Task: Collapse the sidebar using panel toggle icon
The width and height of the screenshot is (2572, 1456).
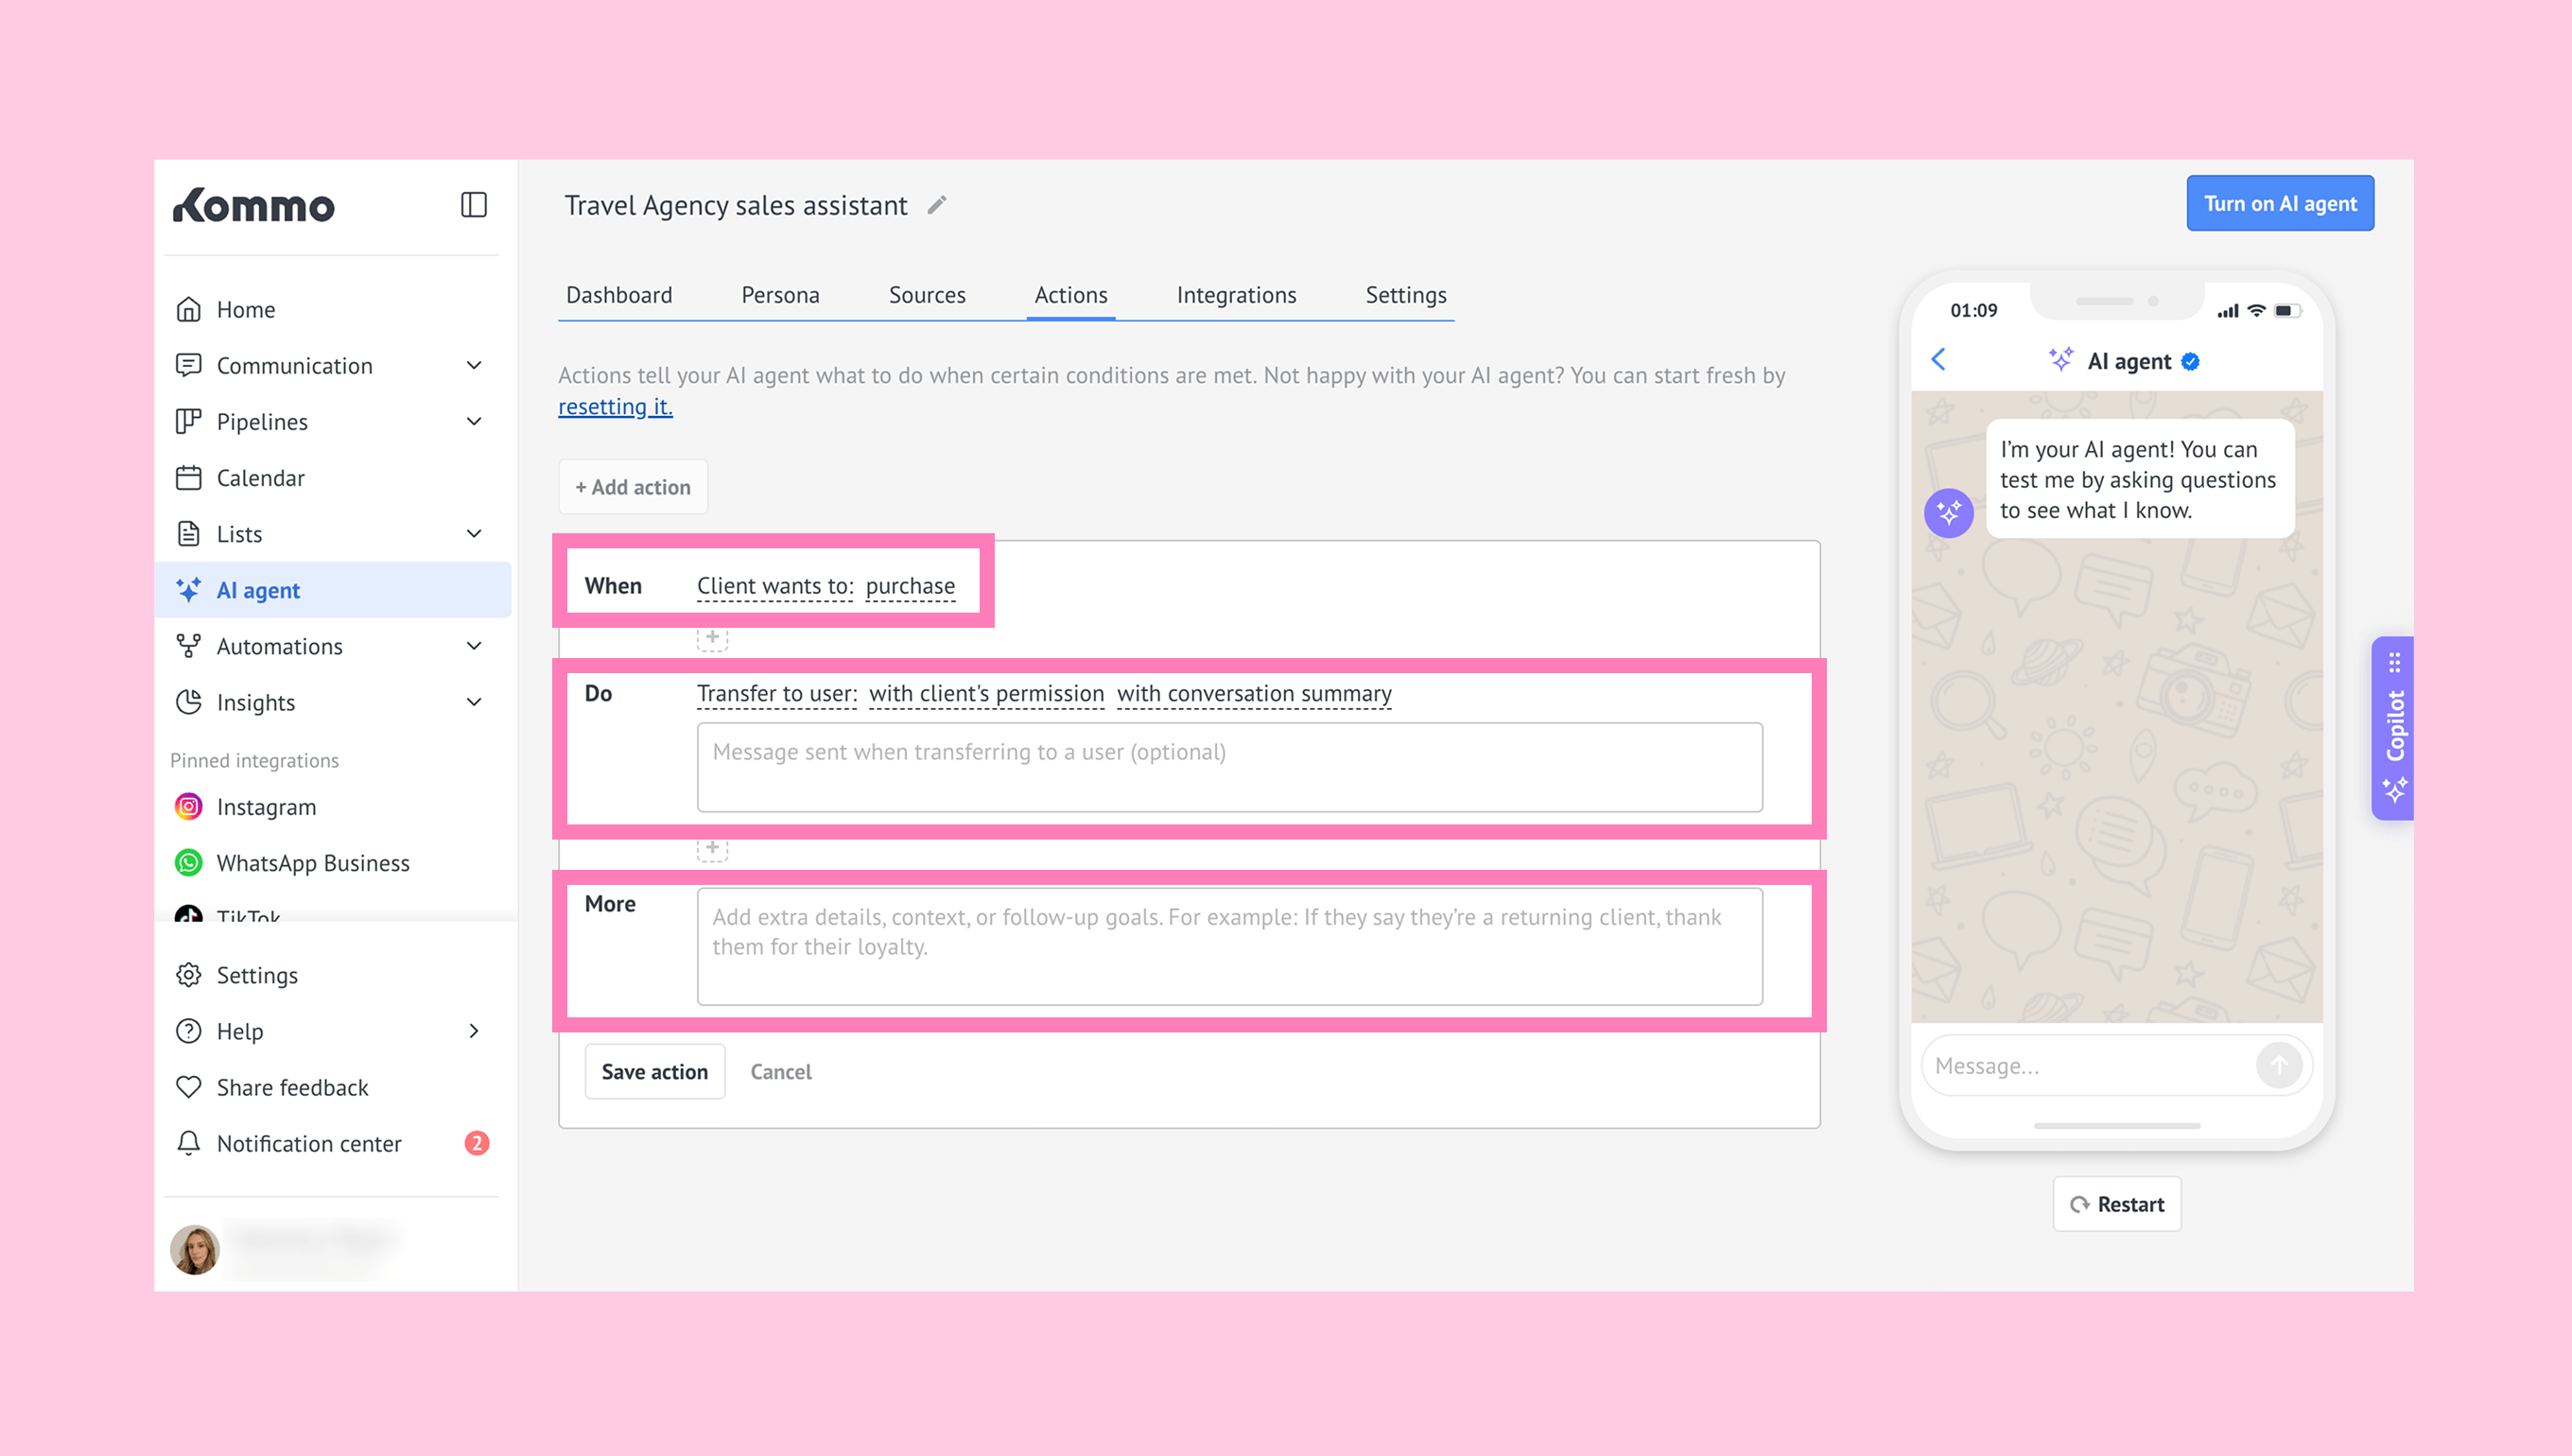Action: coord(473,205)
